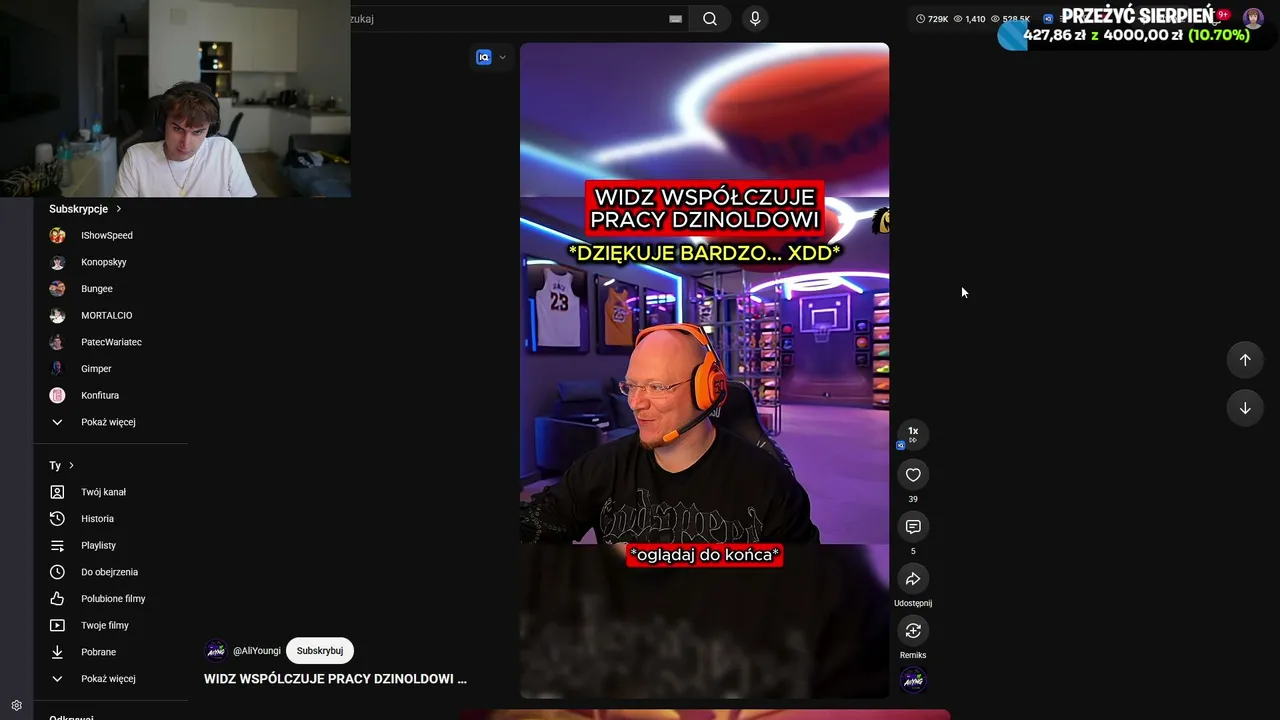Click the magnifier search button
This screenshot has height=720, width=1280.
710,19
